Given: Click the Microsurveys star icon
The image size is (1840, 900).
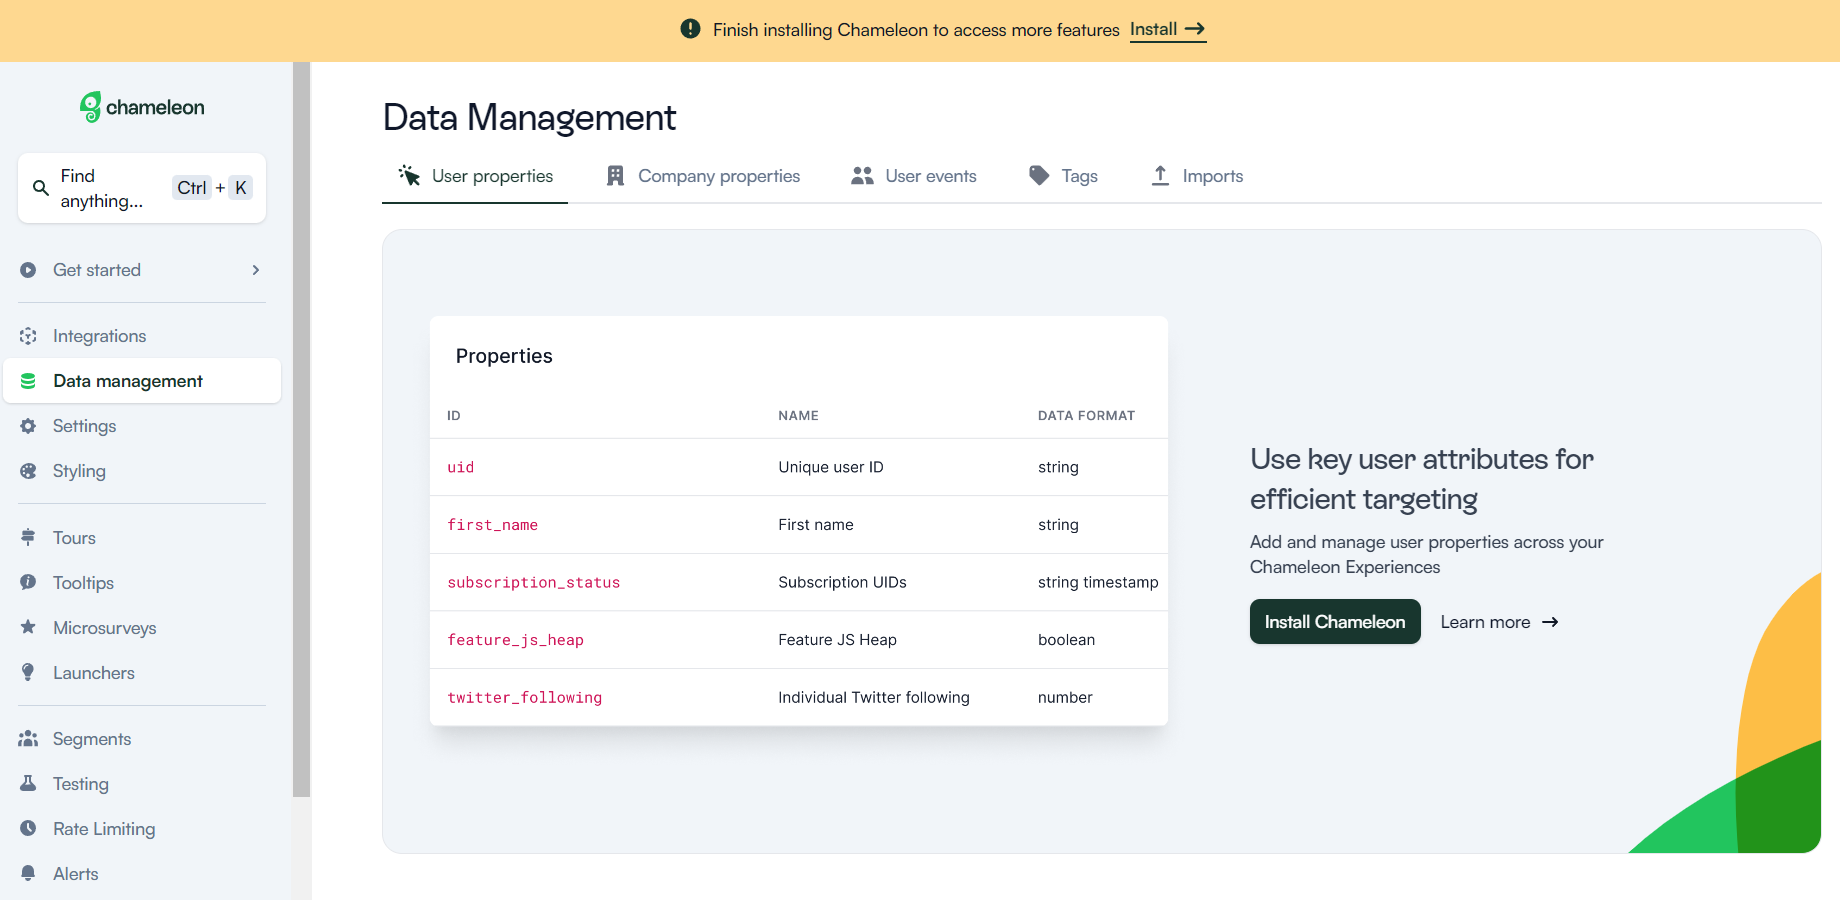Looking at the screenshot, I should [28, 628].
